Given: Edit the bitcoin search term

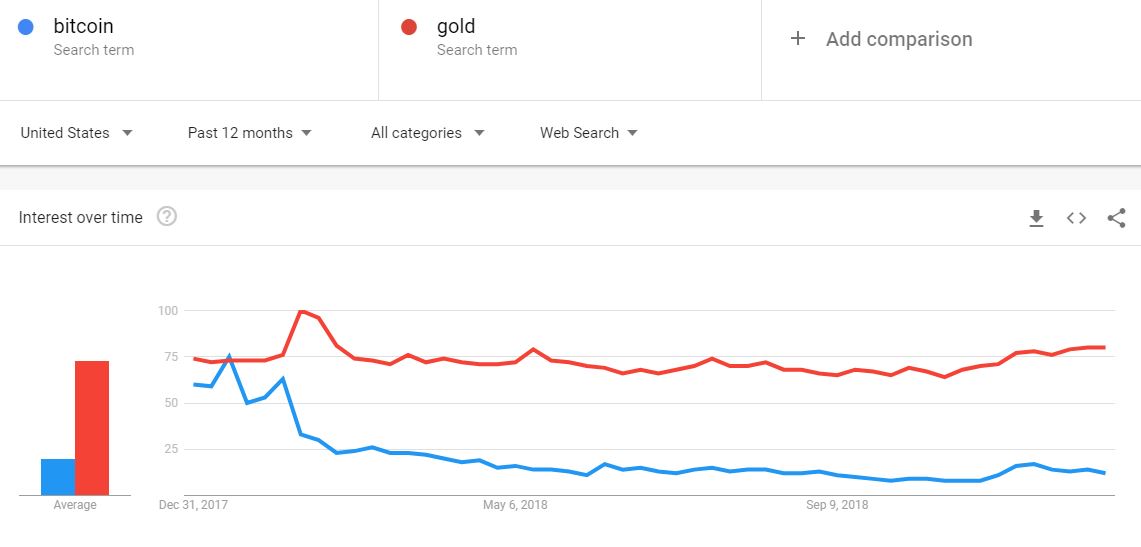Looking at the screenshot, I should point(83,27).
